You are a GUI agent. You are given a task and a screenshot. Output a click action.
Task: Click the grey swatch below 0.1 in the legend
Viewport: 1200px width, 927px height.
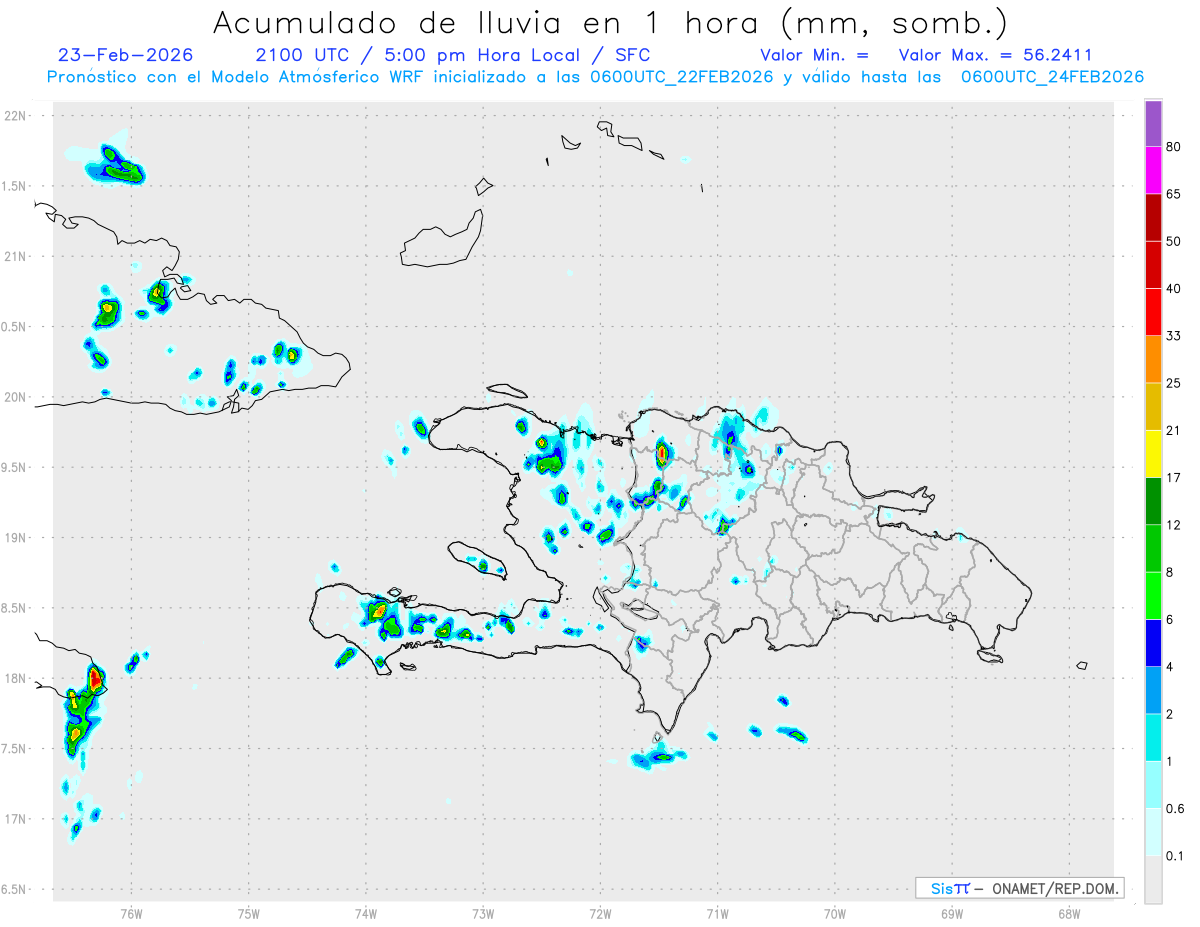(1153, 879)
